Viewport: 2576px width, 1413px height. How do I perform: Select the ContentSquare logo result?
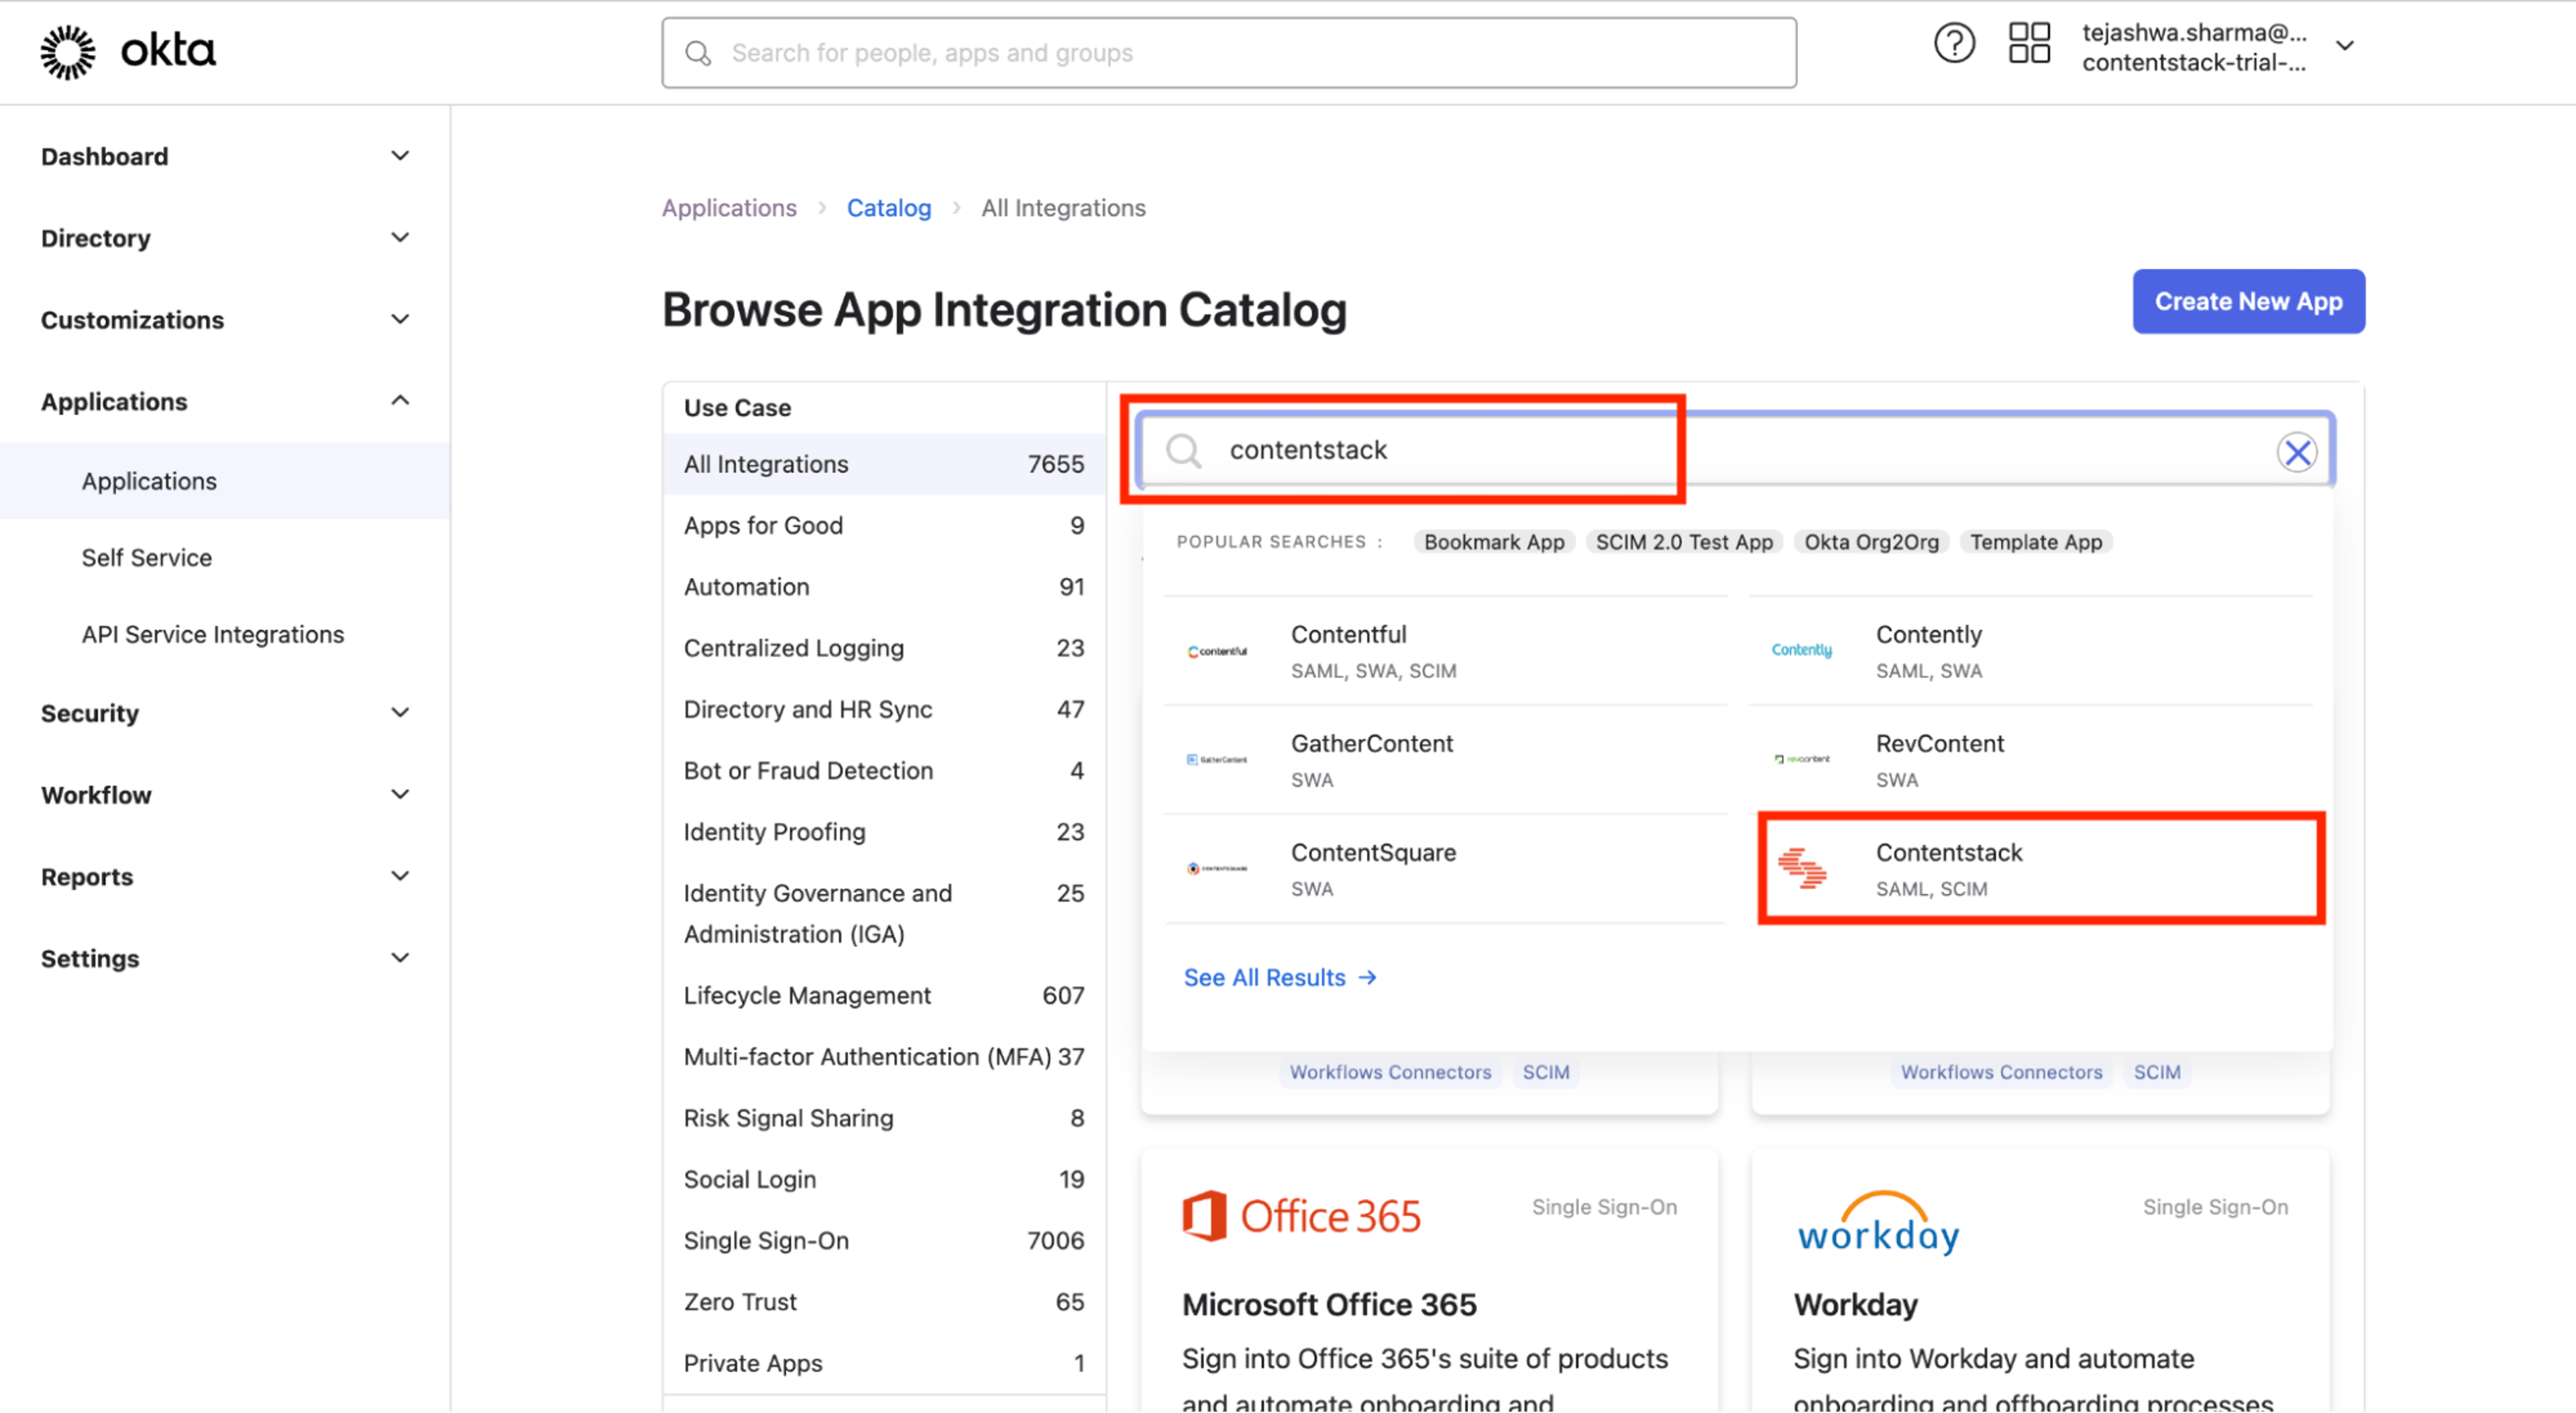pos(1217,868)
